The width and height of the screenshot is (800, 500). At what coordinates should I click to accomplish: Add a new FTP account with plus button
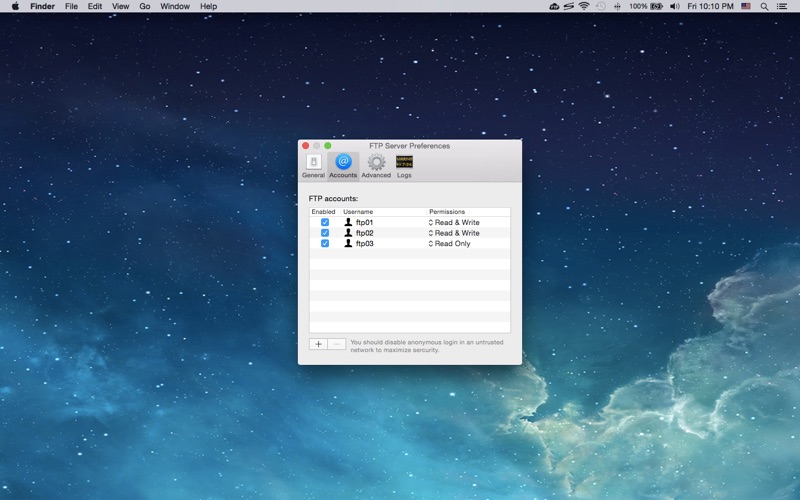pyautogui.click(x=318, y=344)
